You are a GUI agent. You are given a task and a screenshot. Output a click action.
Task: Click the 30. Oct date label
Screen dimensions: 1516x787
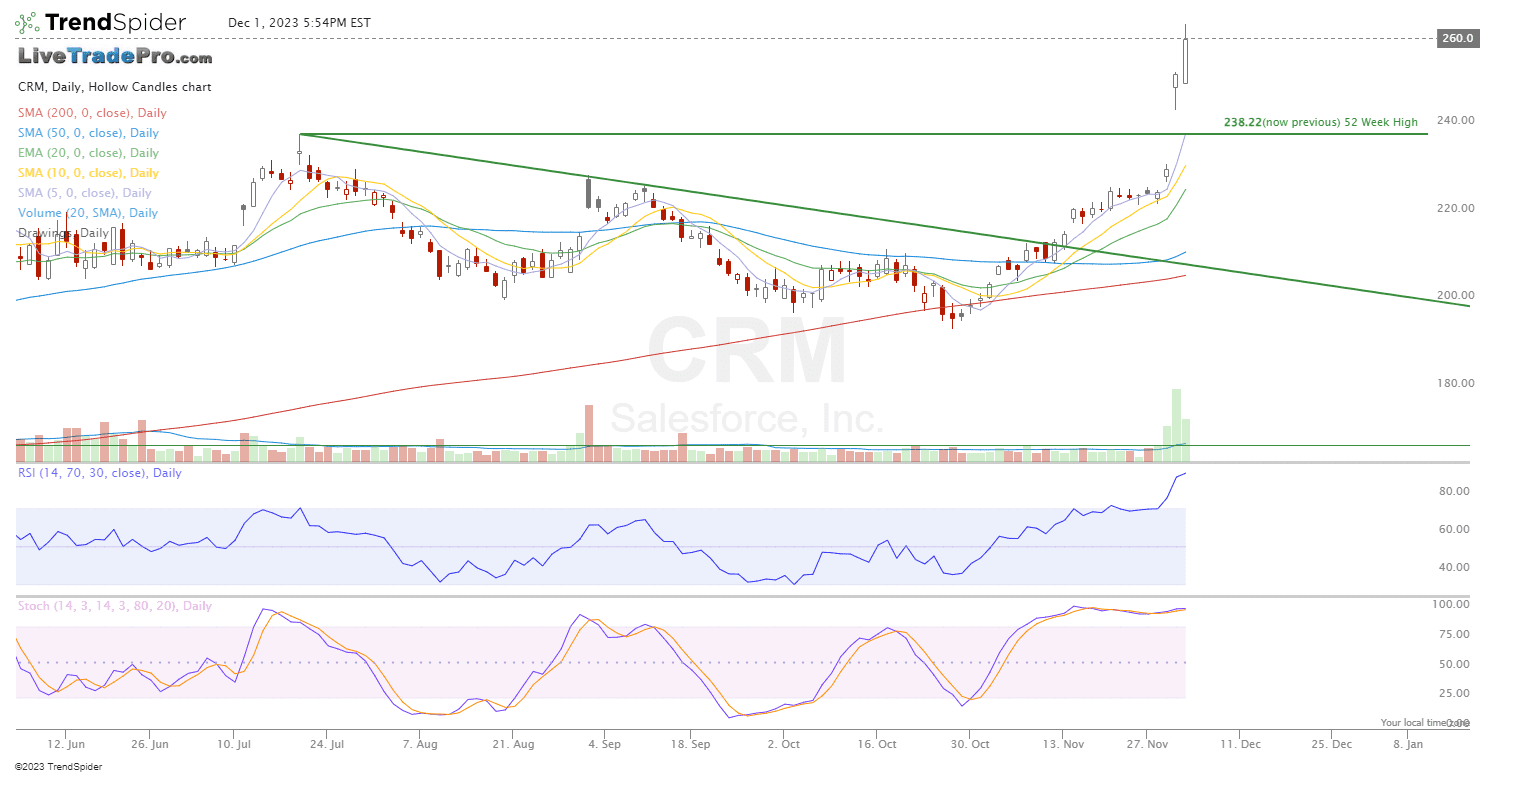[x=970, y=744]
